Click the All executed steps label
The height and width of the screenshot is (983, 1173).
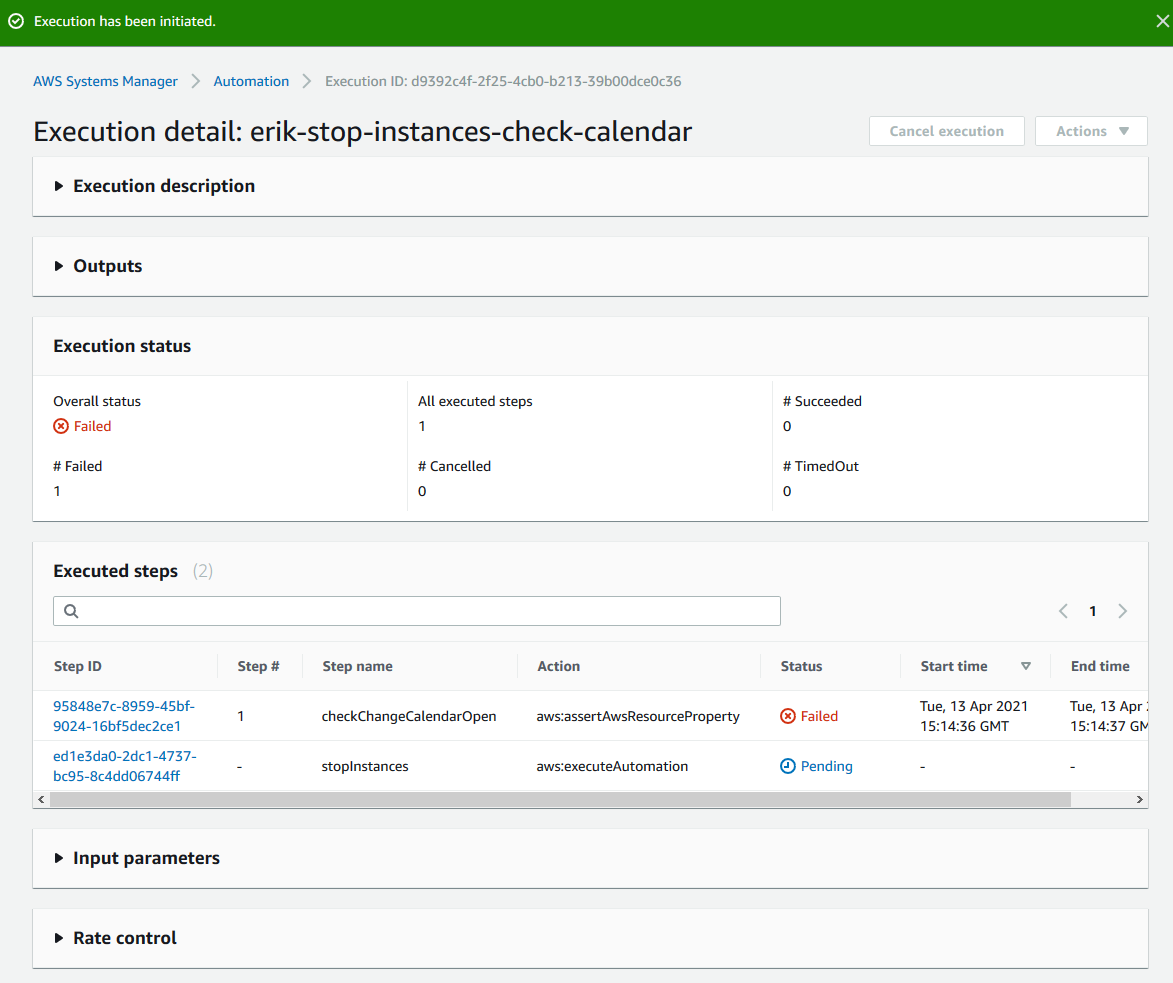pyautogui.click(x=475, y=402)
